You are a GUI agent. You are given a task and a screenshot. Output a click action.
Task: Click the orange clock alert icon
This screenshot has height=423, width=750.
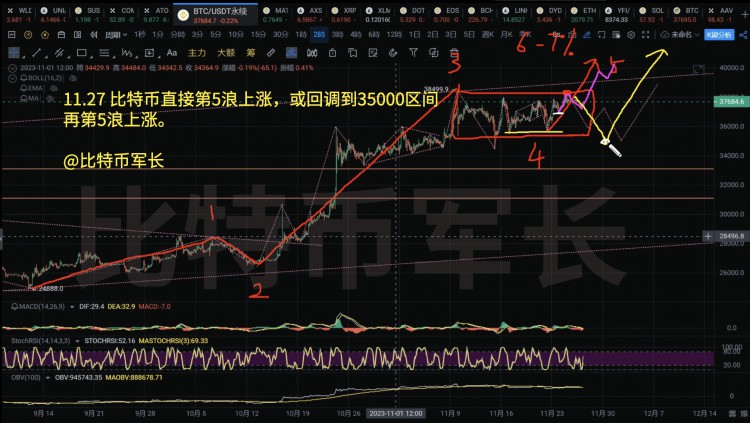28,34
